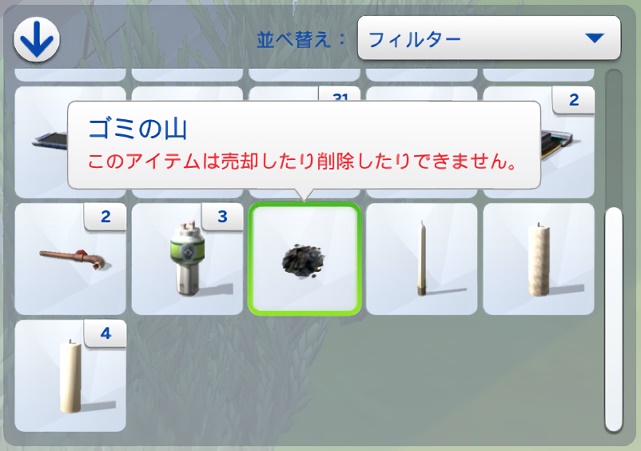This screenshot has height=451, width=641.
Task: Click the blue down-arrow collapse button
Action: click(x=36, y=40)
